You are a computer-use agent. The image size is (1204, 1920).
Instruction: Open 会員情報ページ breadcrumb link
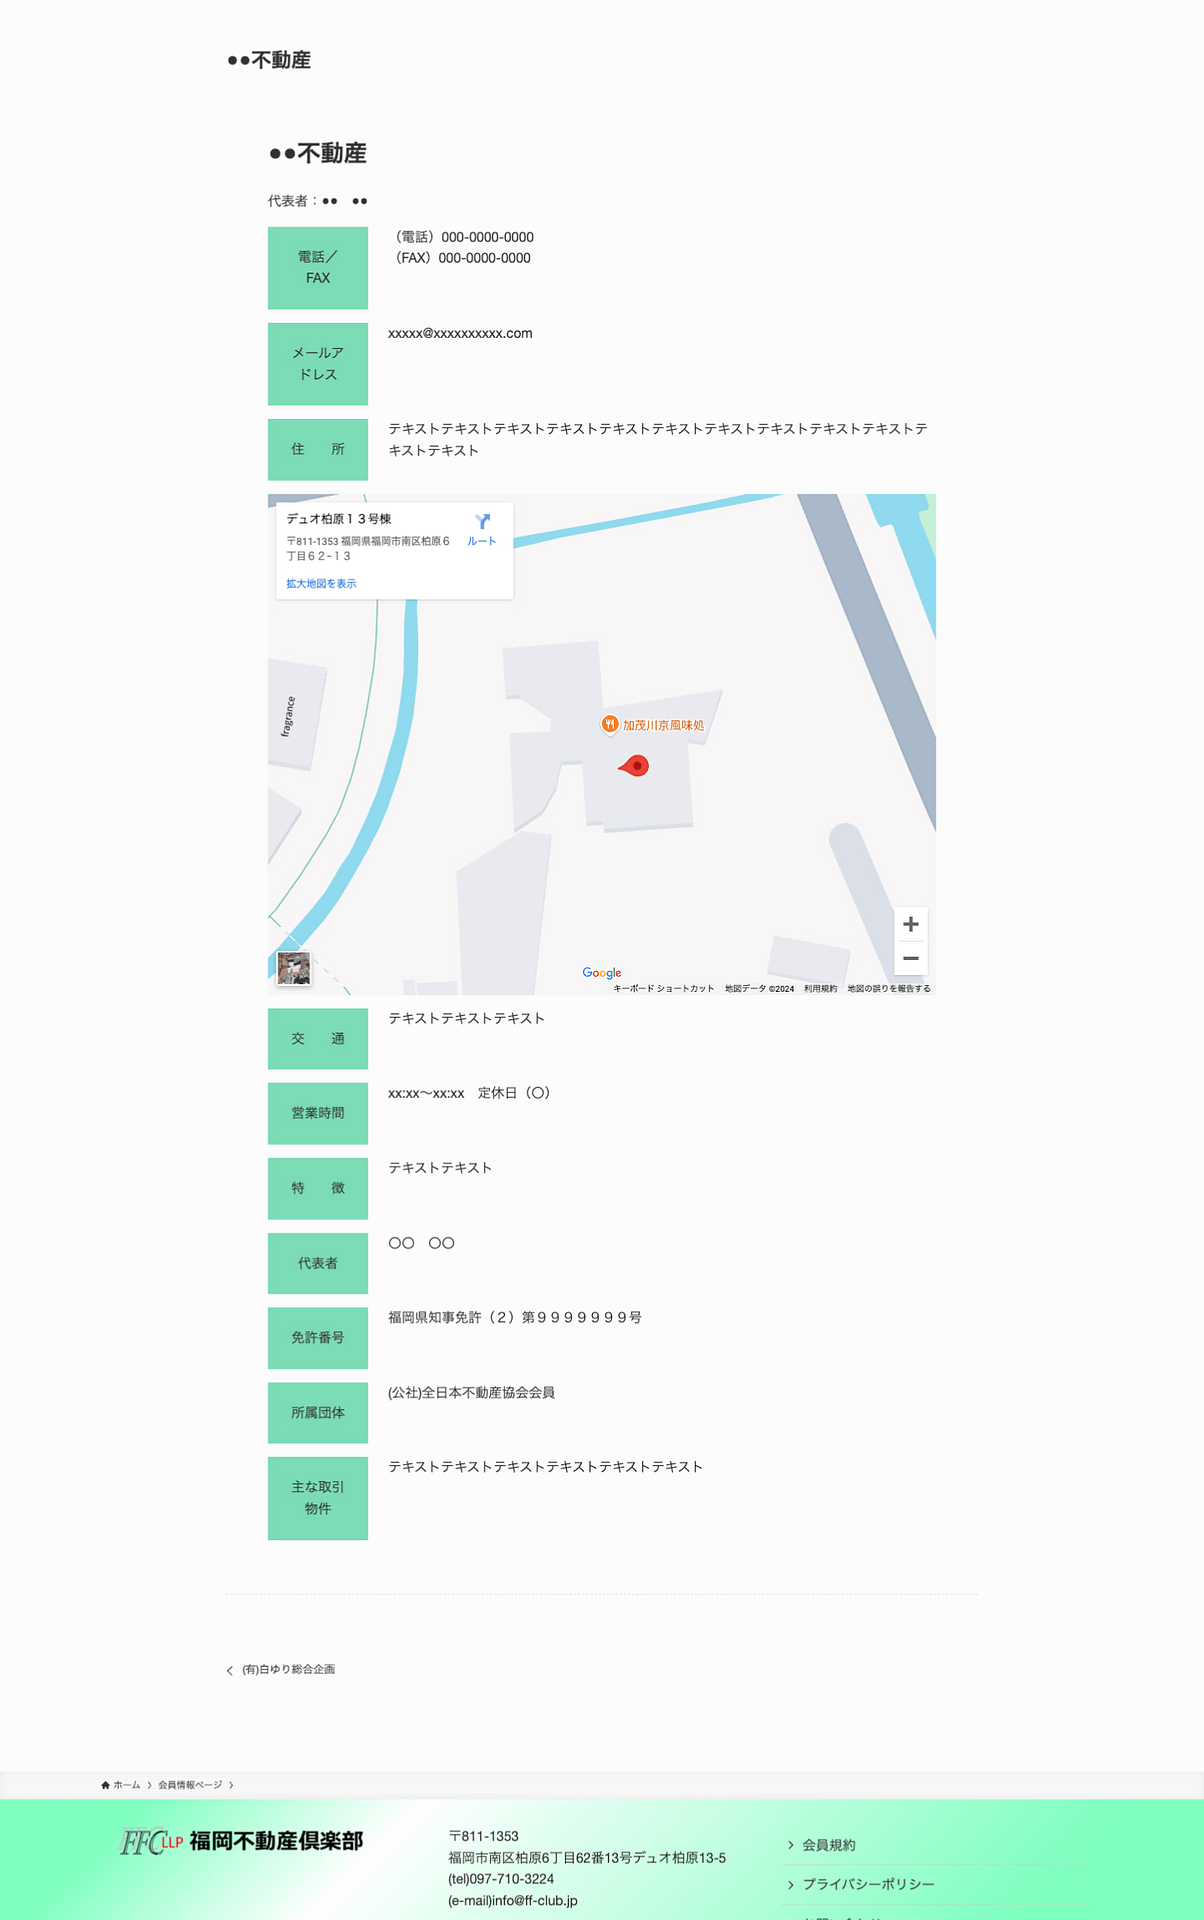pos(190,1785)
